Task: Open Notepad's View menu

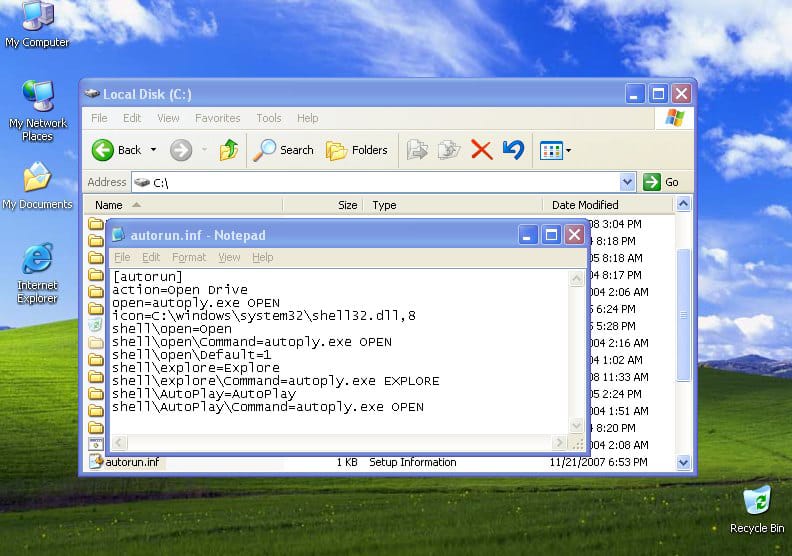Action: pos(229,258)
